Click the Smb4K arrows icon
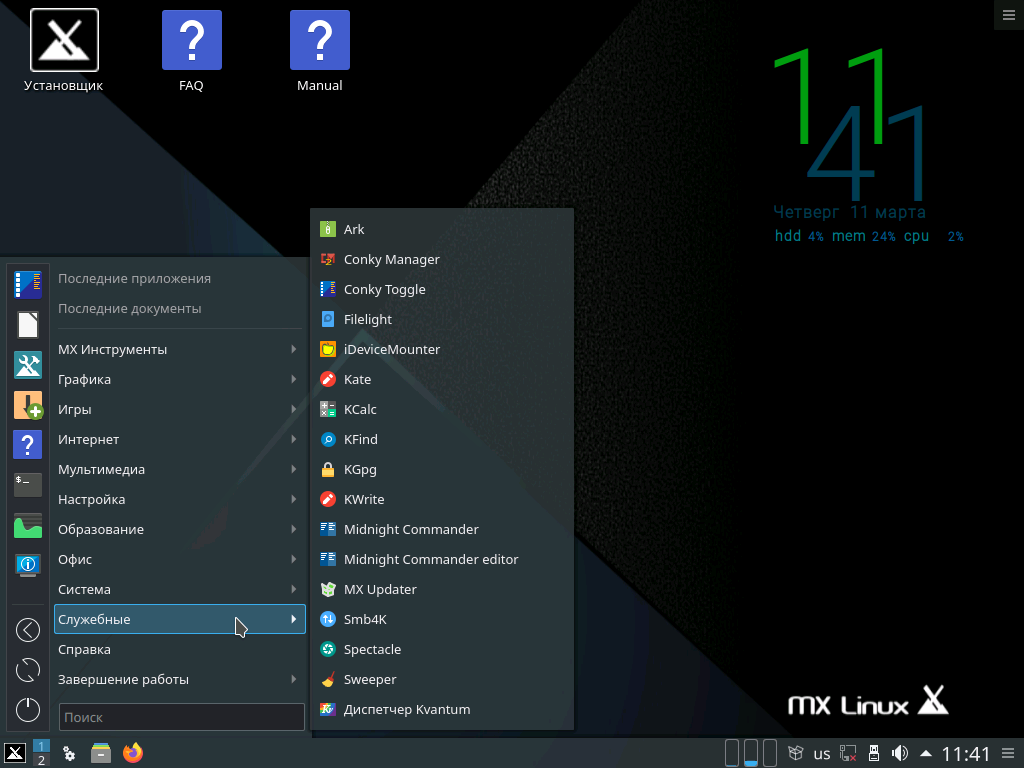1024x768 pixels. (328, 620)
